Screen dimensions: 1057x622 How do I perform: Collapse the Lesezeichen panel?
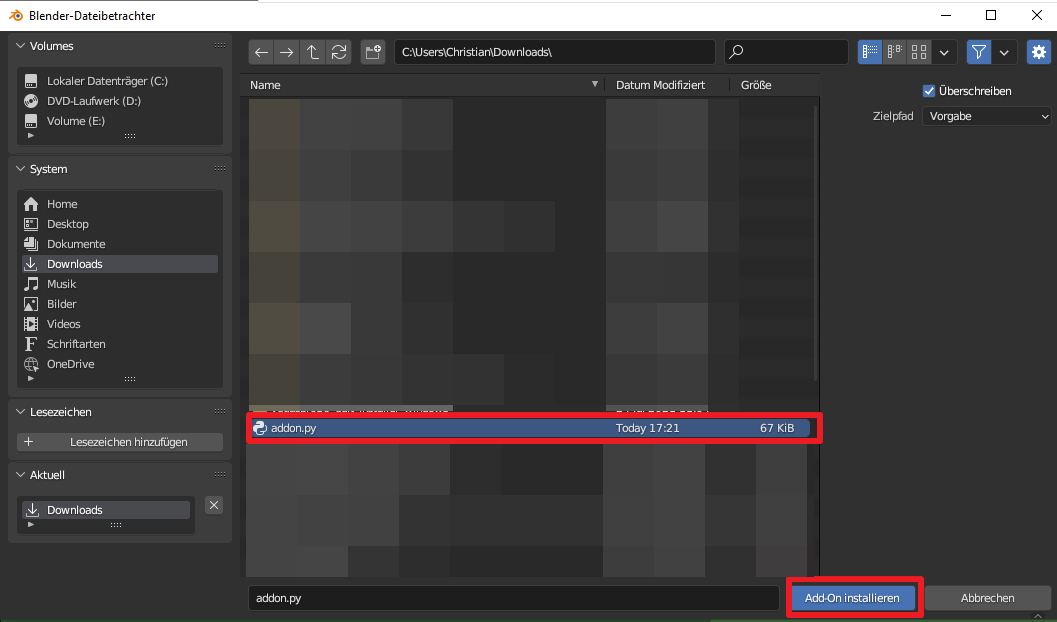coord(20,412)
